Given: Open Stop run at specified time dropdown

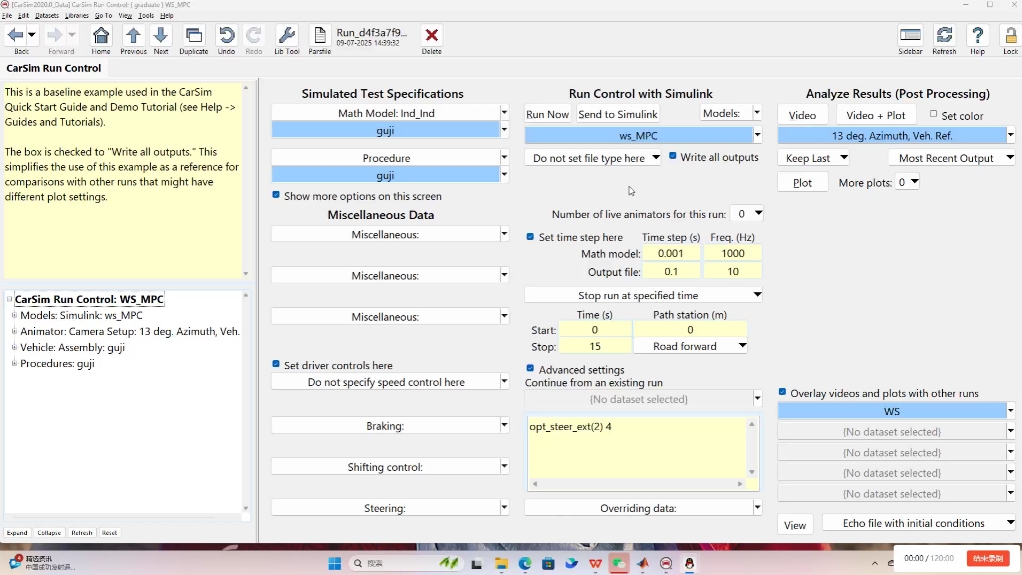Looking at the screenshot, I should 643,295.
